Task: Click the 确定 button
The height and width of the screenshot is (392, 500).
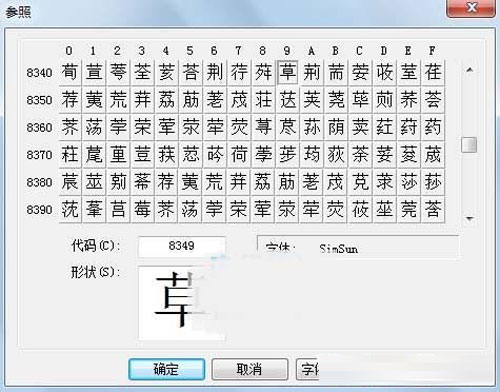Action: coord(167,369)
